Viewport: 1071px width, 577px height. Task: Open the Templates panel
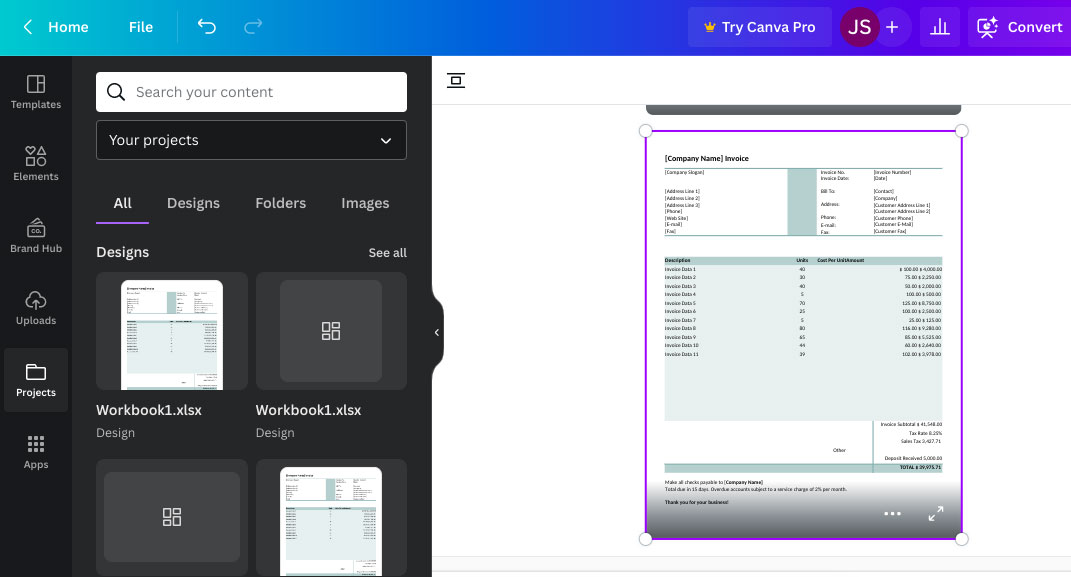(36, 92)
